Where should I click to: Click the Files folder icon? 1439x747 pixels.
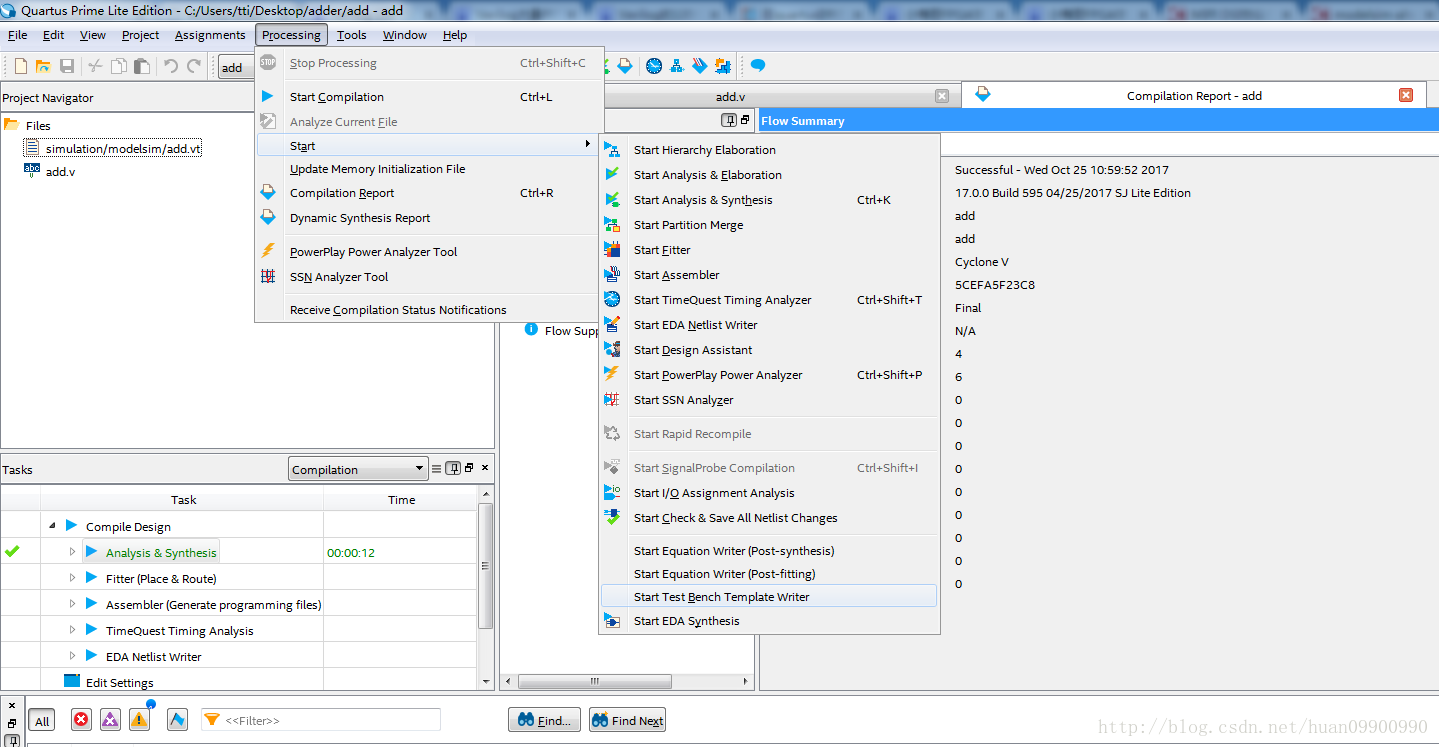[11, 125]
